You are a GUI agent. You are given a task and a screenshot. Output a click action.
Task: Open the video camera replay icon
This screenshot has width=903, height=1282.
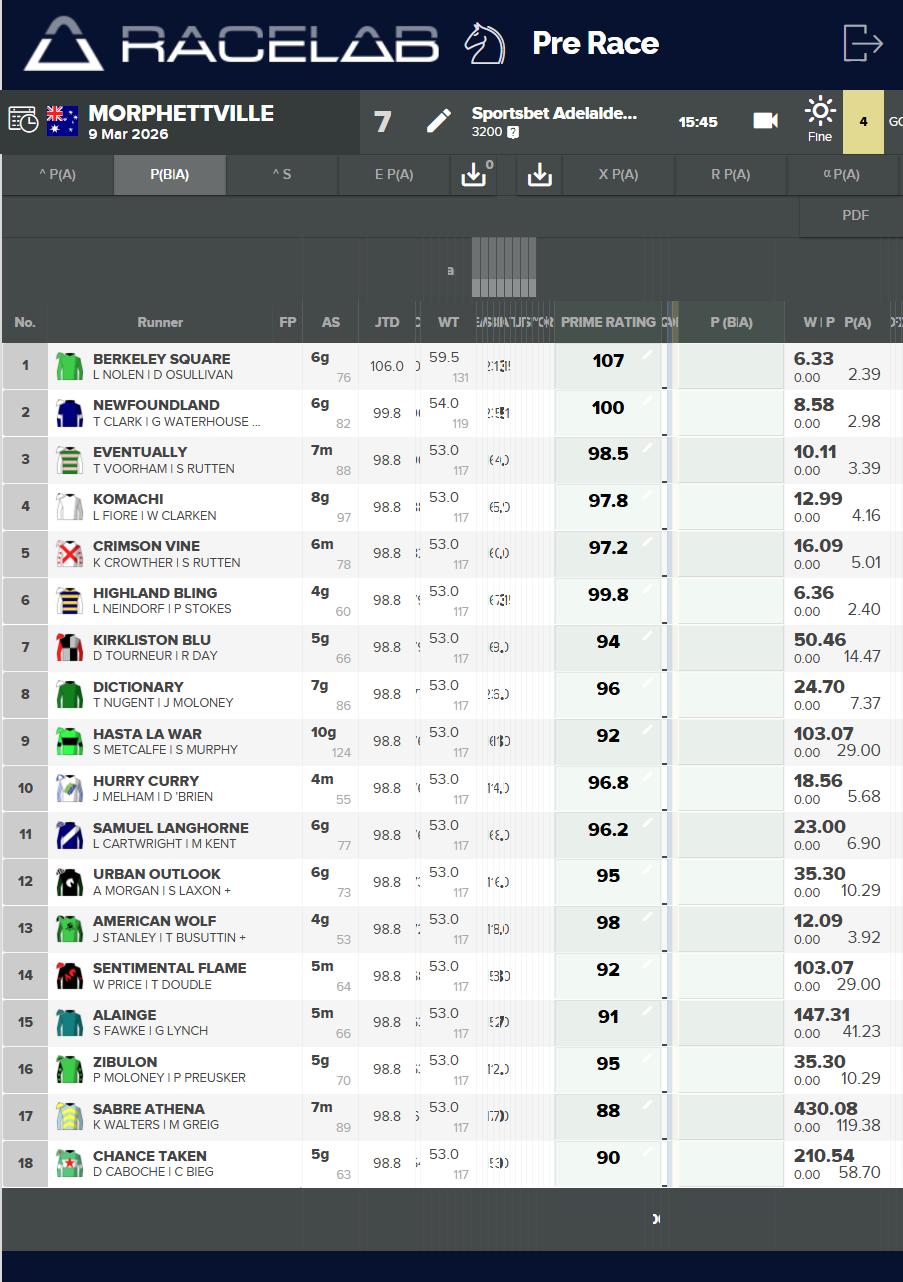click(765, 121)
